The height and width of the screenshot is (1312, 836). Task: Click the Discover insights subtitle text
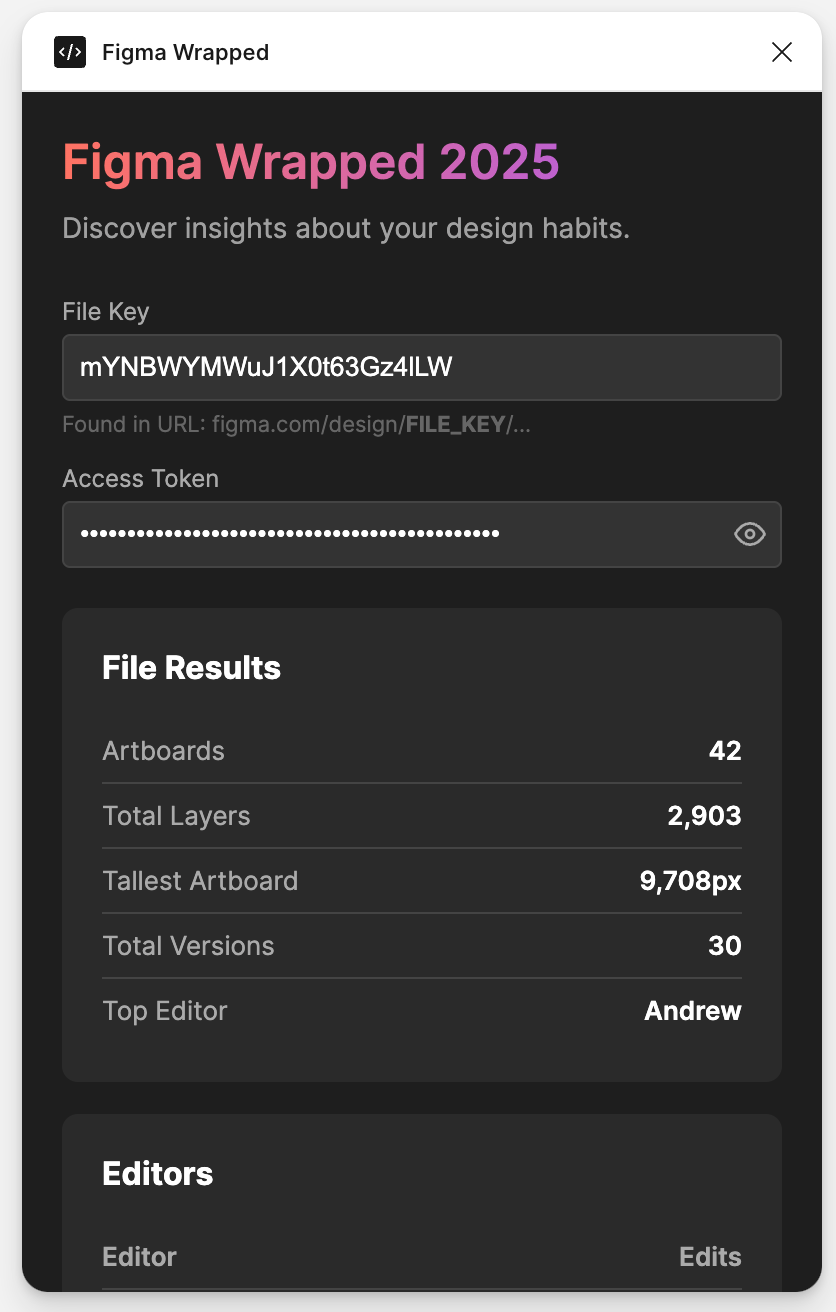[x=346, y=228]
